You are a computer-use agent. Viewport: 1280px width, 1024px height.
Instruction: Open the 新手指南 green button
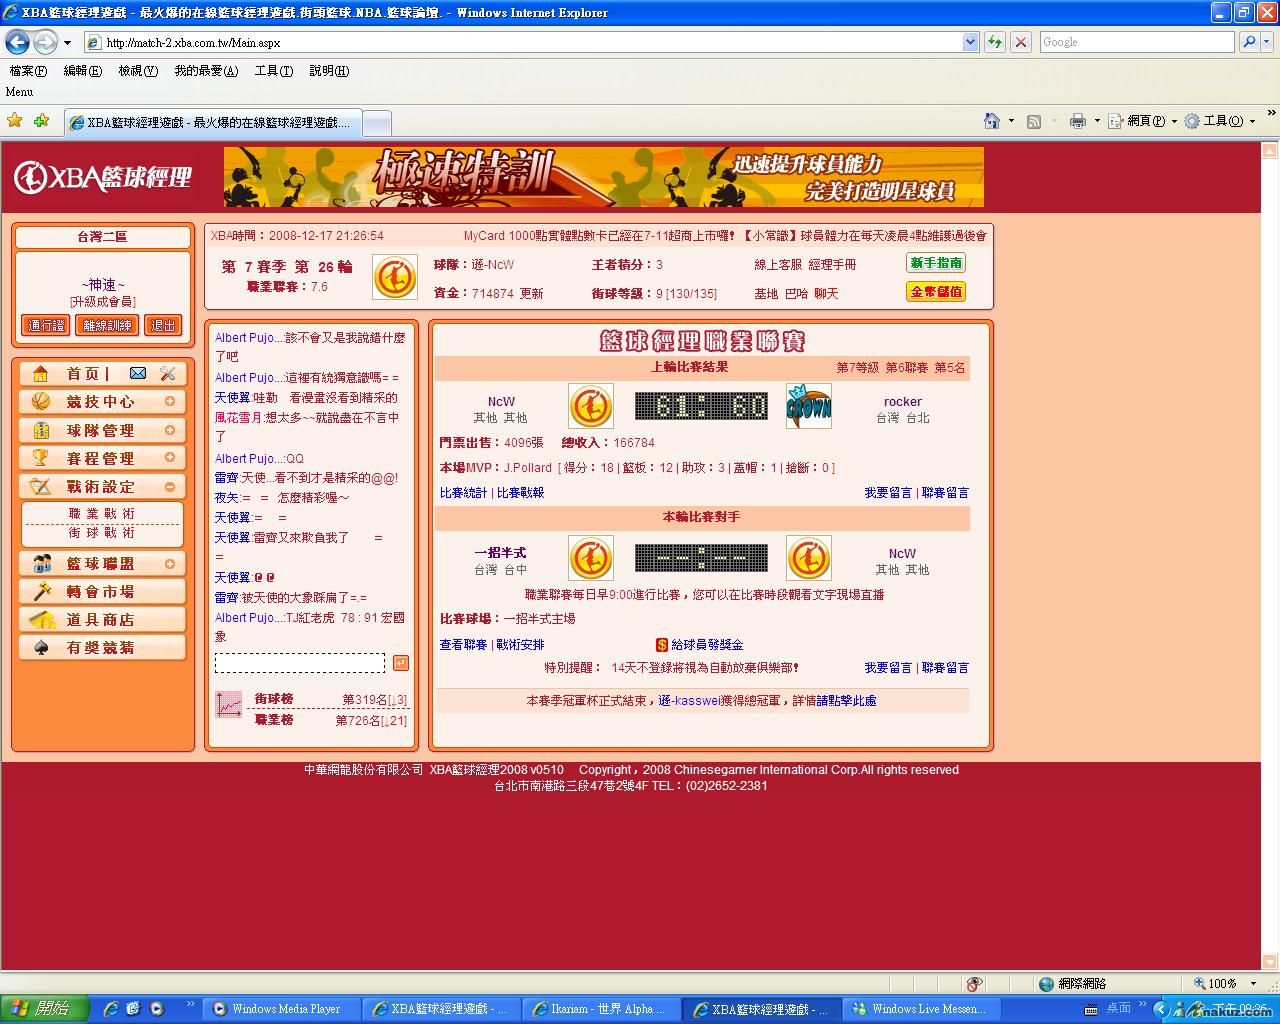936,263
